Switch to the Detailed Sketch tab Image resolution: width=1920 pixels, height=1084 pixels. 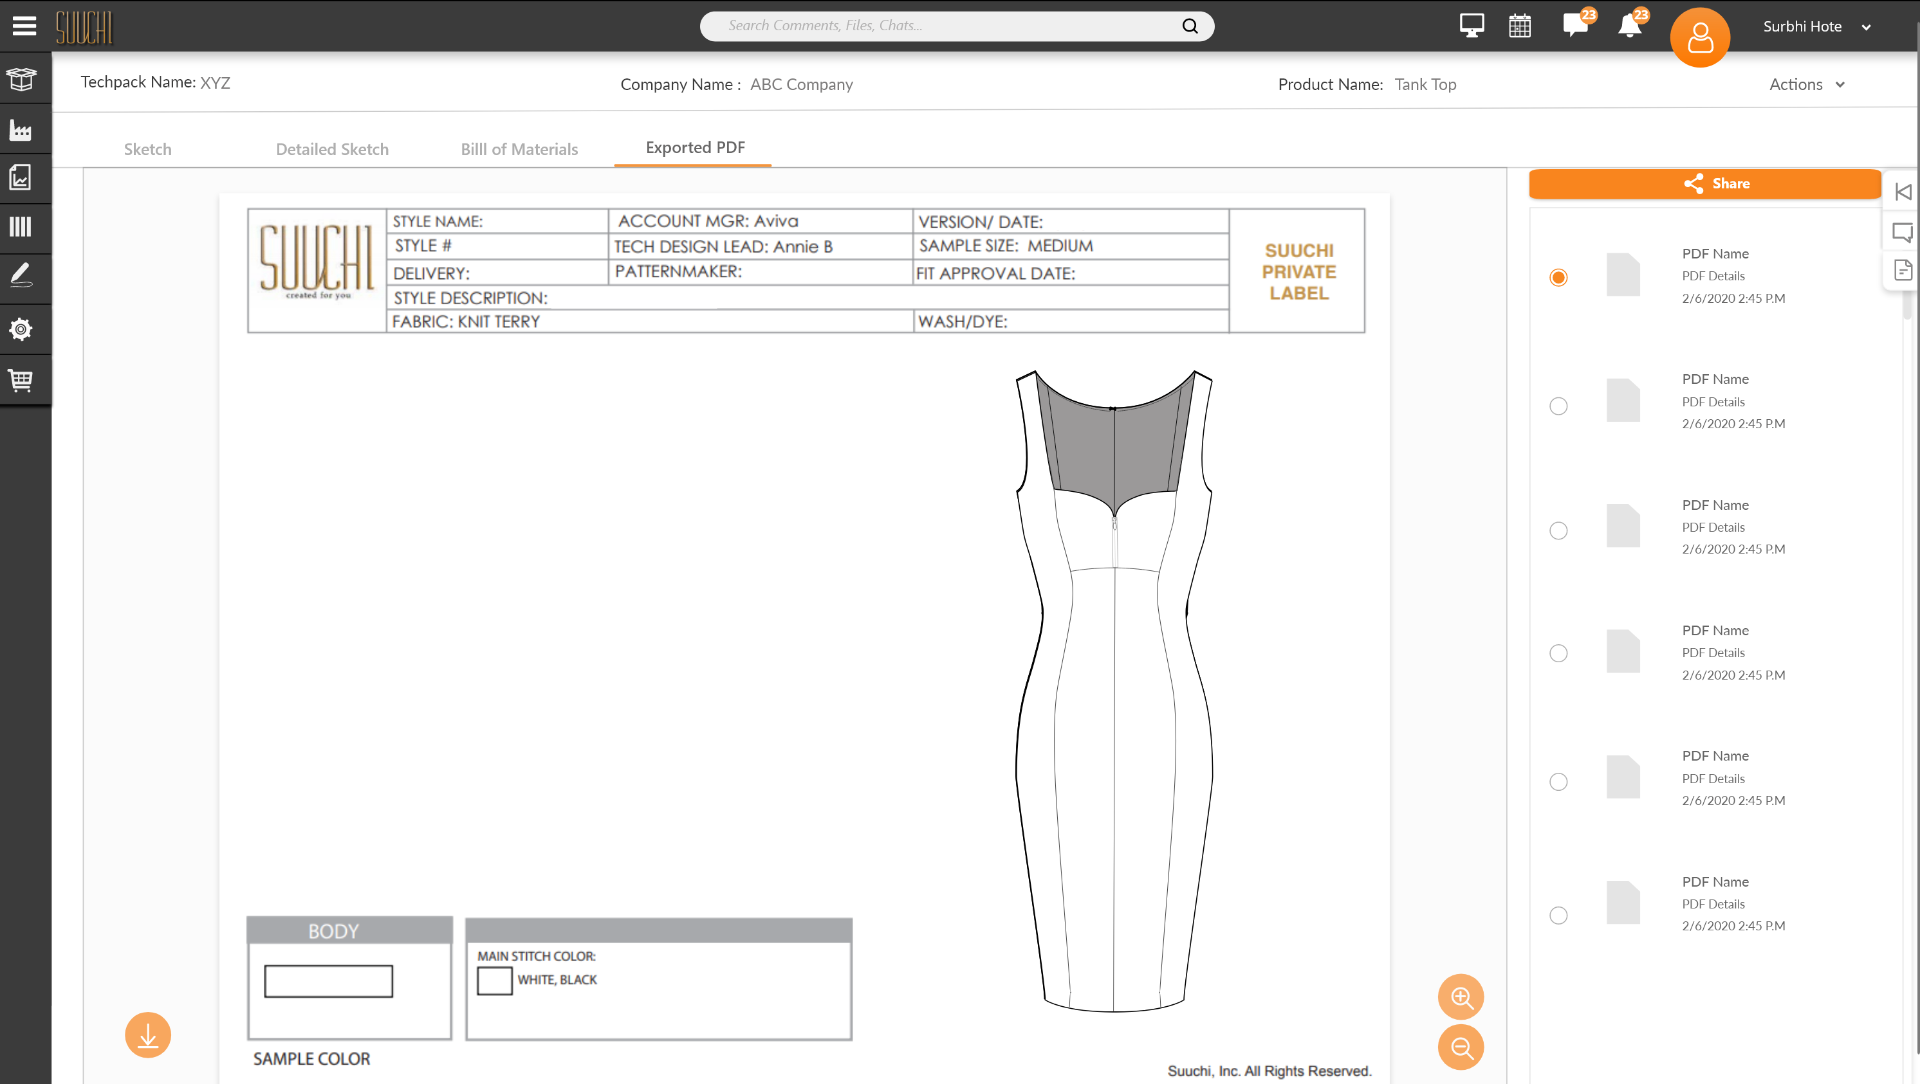[x=332, y=149]
